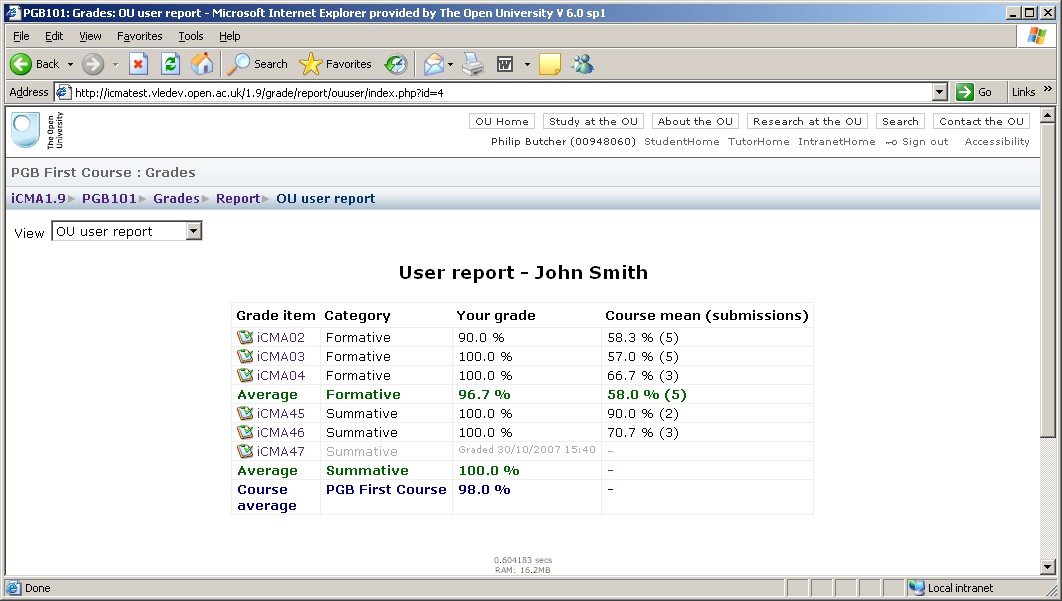Viewport: 1062px width, 601px height.
Task: Open the TutorHome link
Action: pos(759,141)
